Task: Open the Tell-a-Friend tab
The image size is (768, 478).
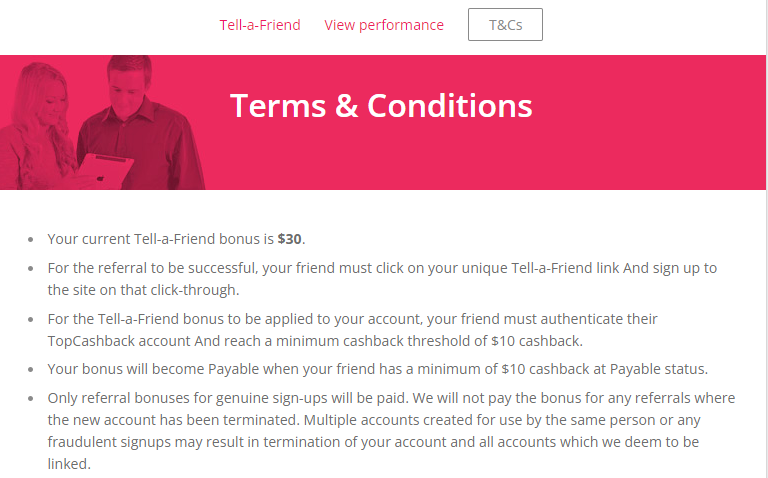Action: click(x=260, y=25)
